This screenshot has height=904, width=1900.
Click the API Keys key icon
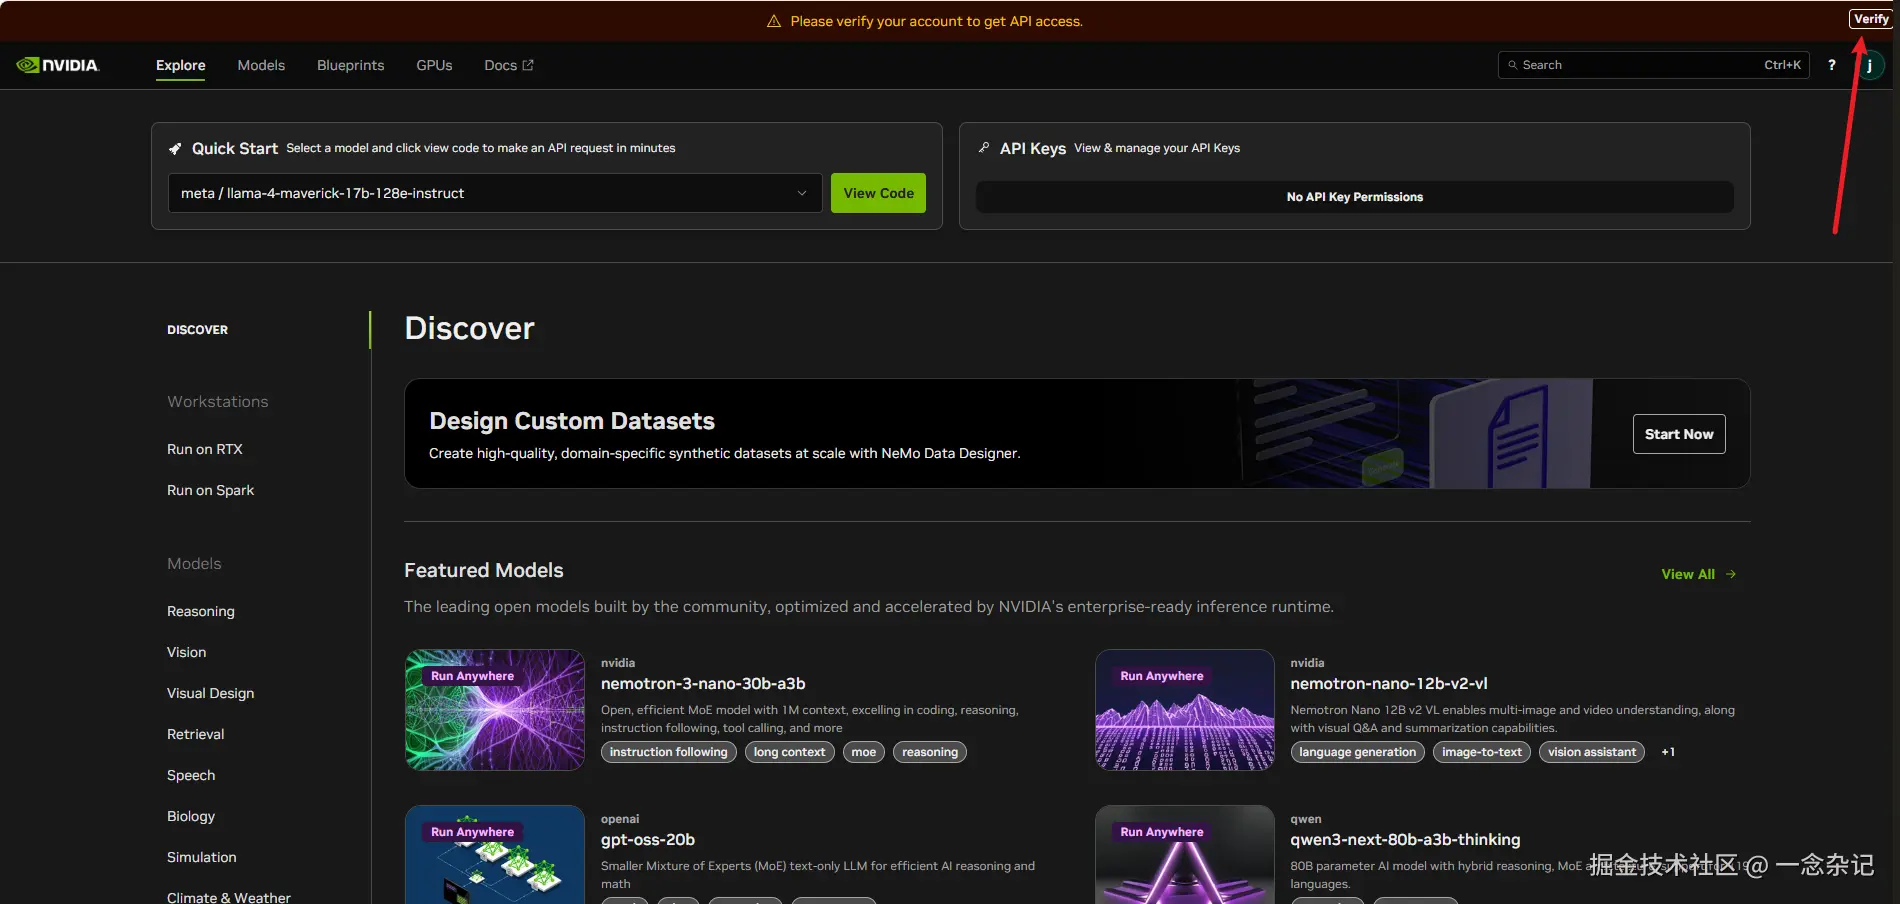coord(984,147)
